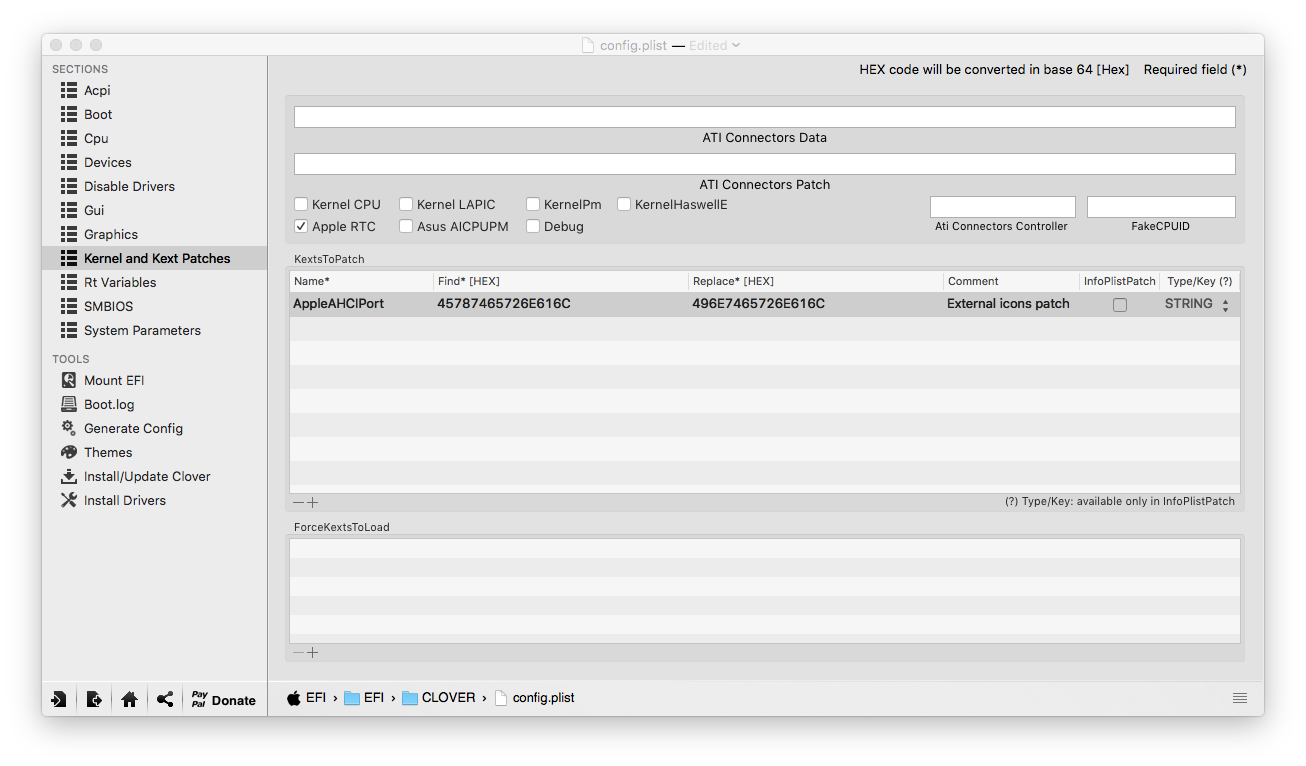Open the STRING Type/Key dropdown
The width and height of the screenshot is (1306, 766).
click(x=1198, y=304)
